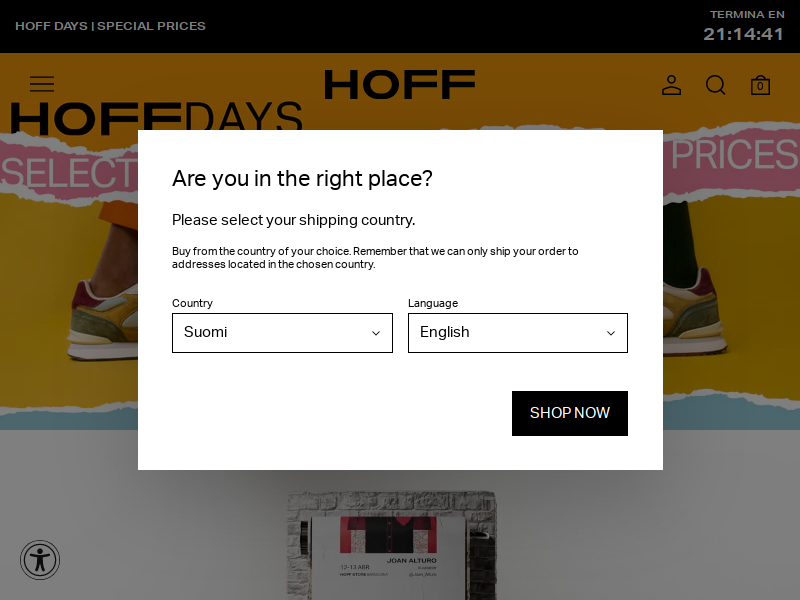Click the Language dropdown chevron arrow
800x600 pixels.
click(x=611, y=333)
